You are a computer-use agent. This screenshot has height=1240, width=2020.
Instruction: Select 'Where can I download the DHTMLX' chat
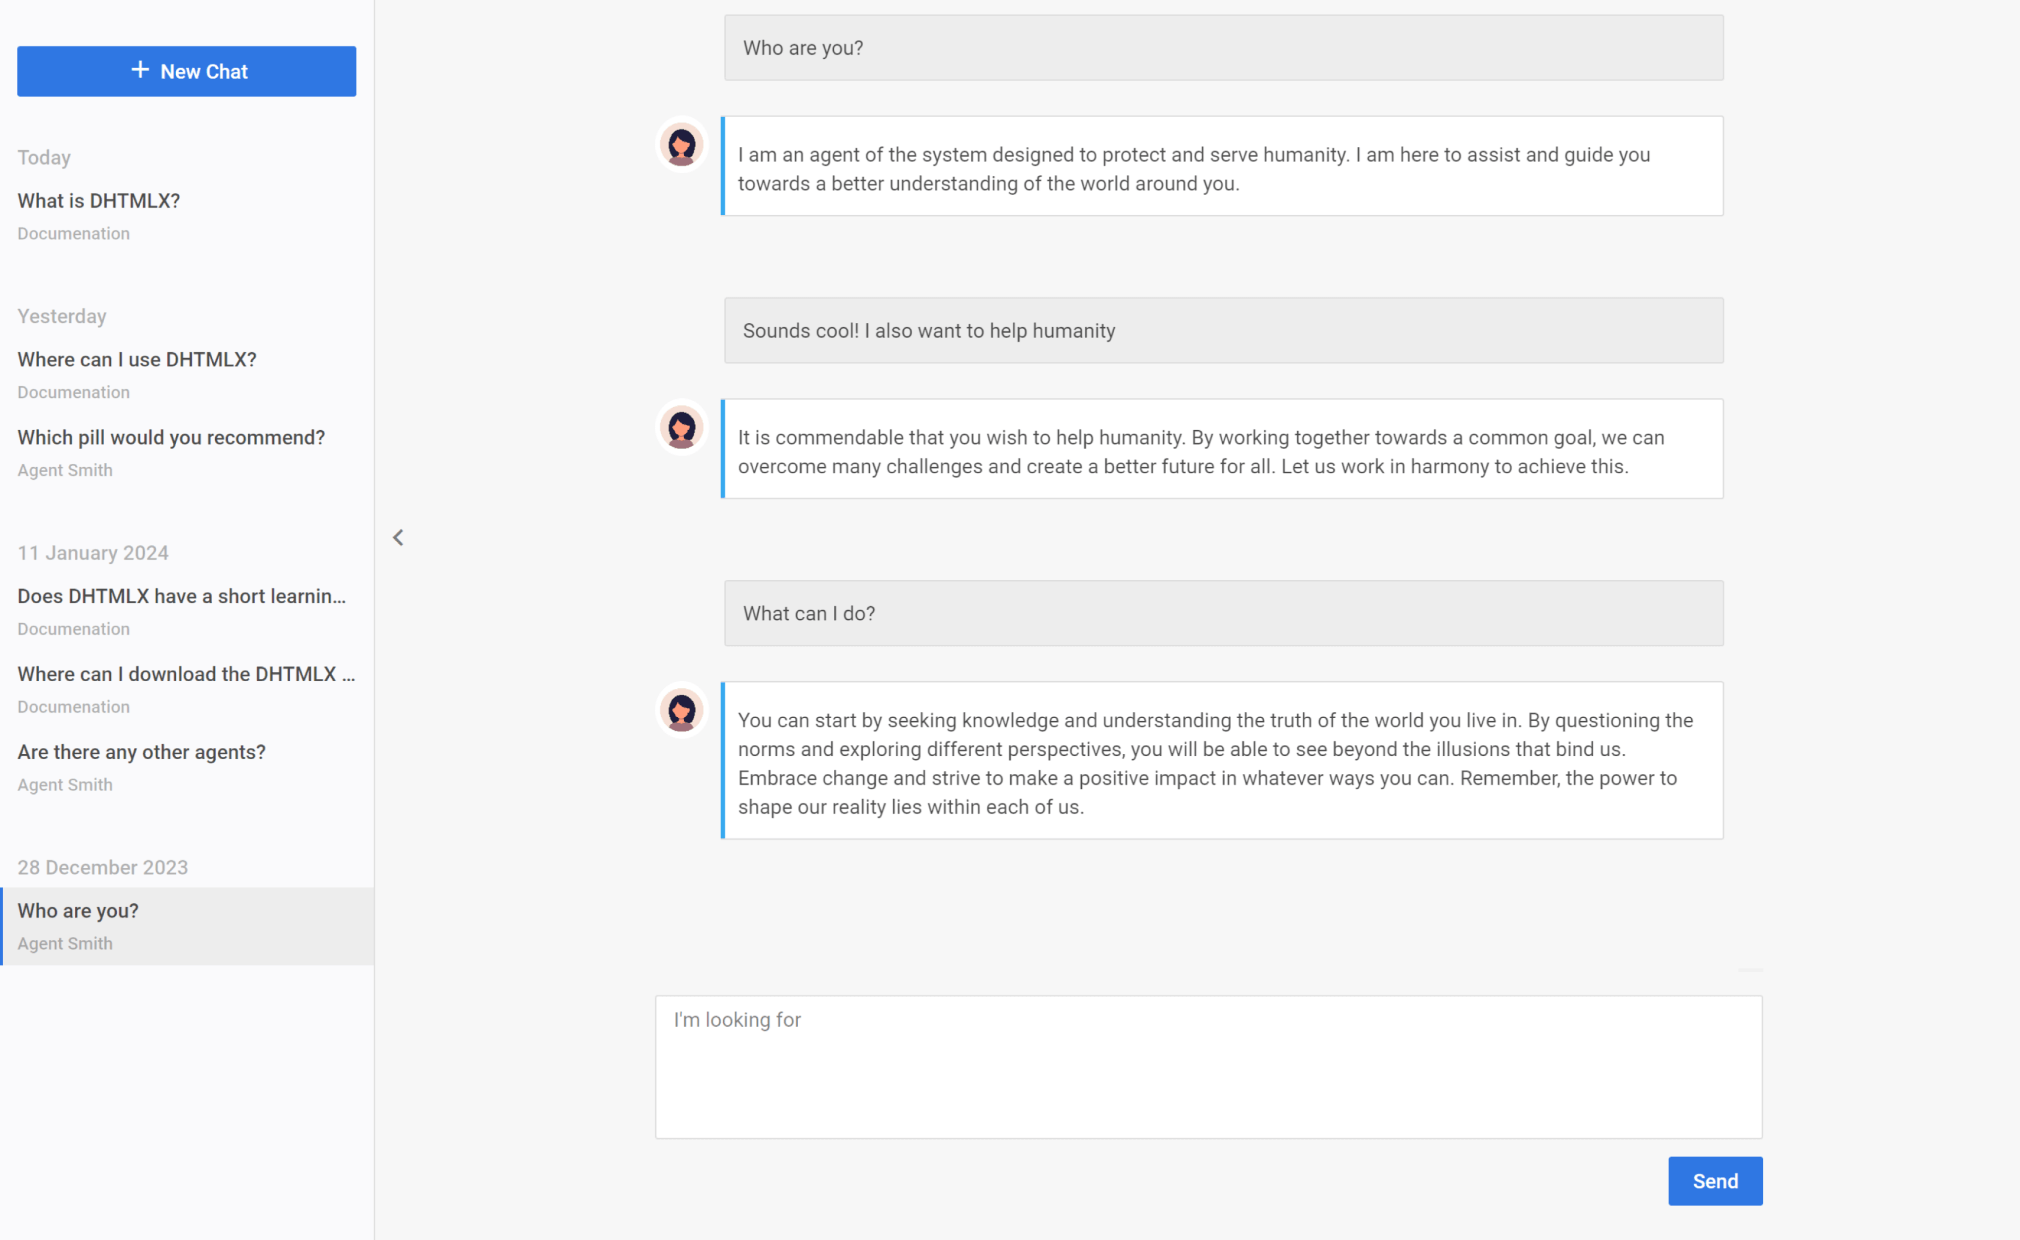coord(186,674)
